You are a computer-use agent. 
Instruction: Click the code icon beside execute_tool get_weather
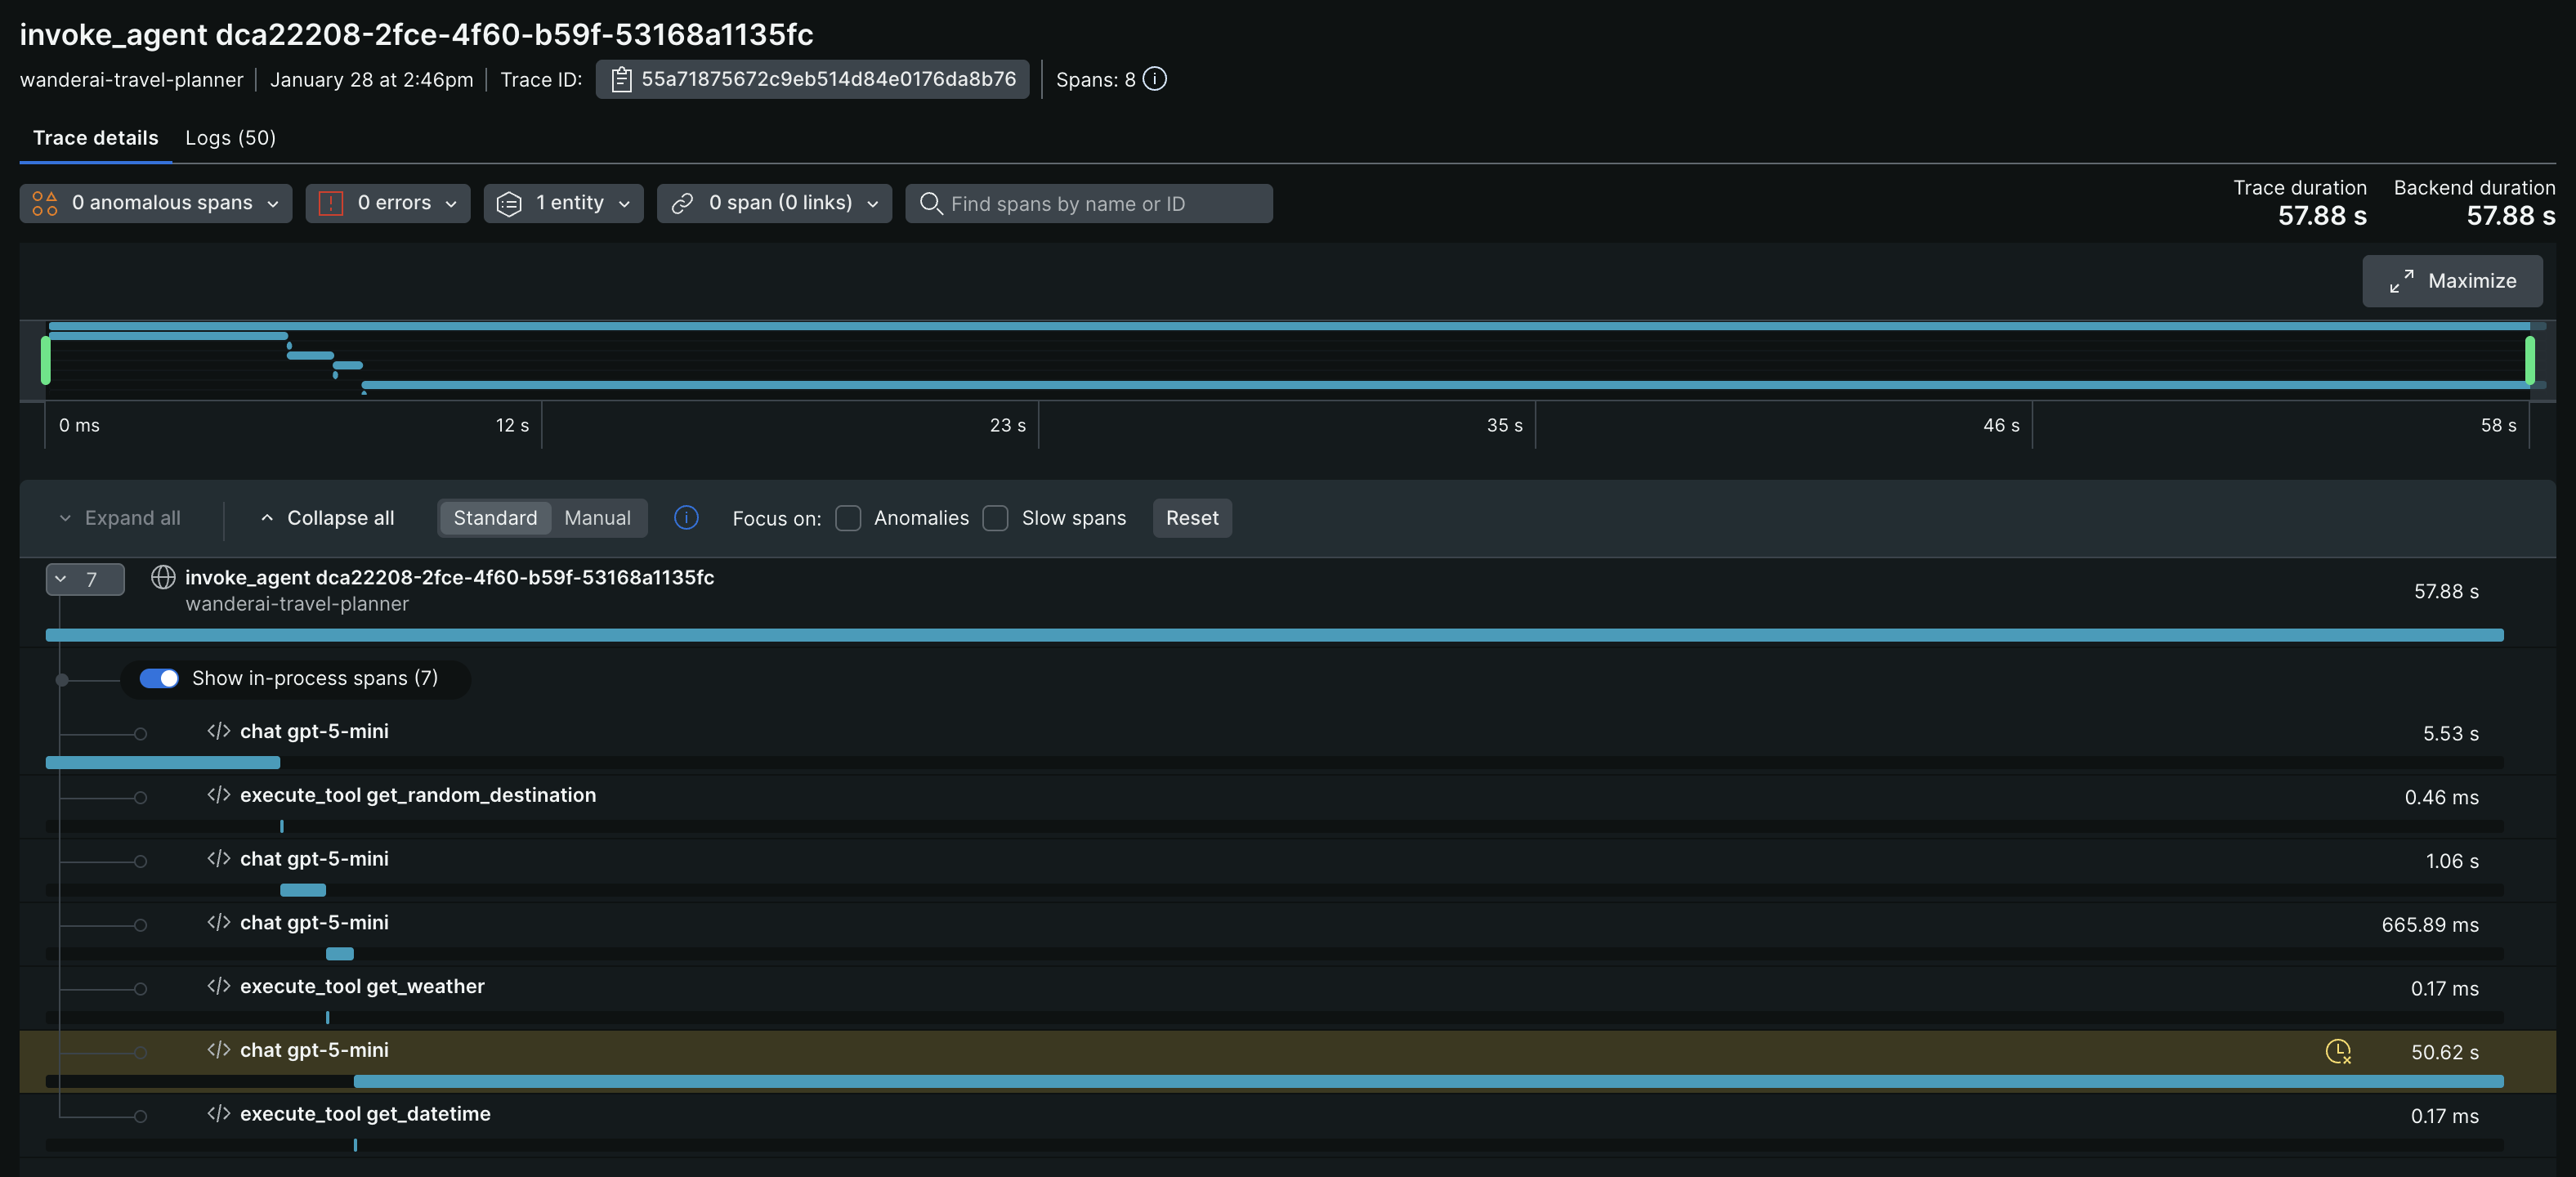click(x=218, y=986)
